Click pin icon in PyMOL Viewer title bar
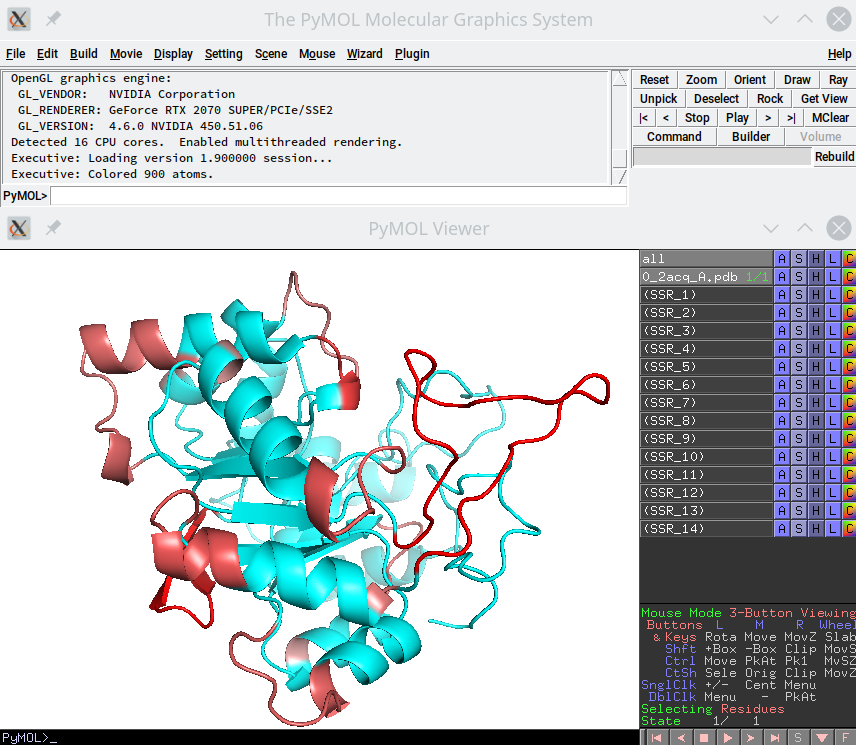The height and width of the screenshot is (745, 856). pos(53,228)
